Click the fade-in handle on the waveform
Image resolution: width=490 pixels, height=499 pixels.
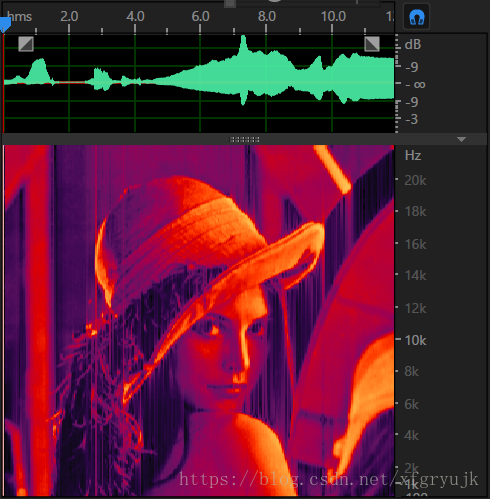tap(26, 44)
